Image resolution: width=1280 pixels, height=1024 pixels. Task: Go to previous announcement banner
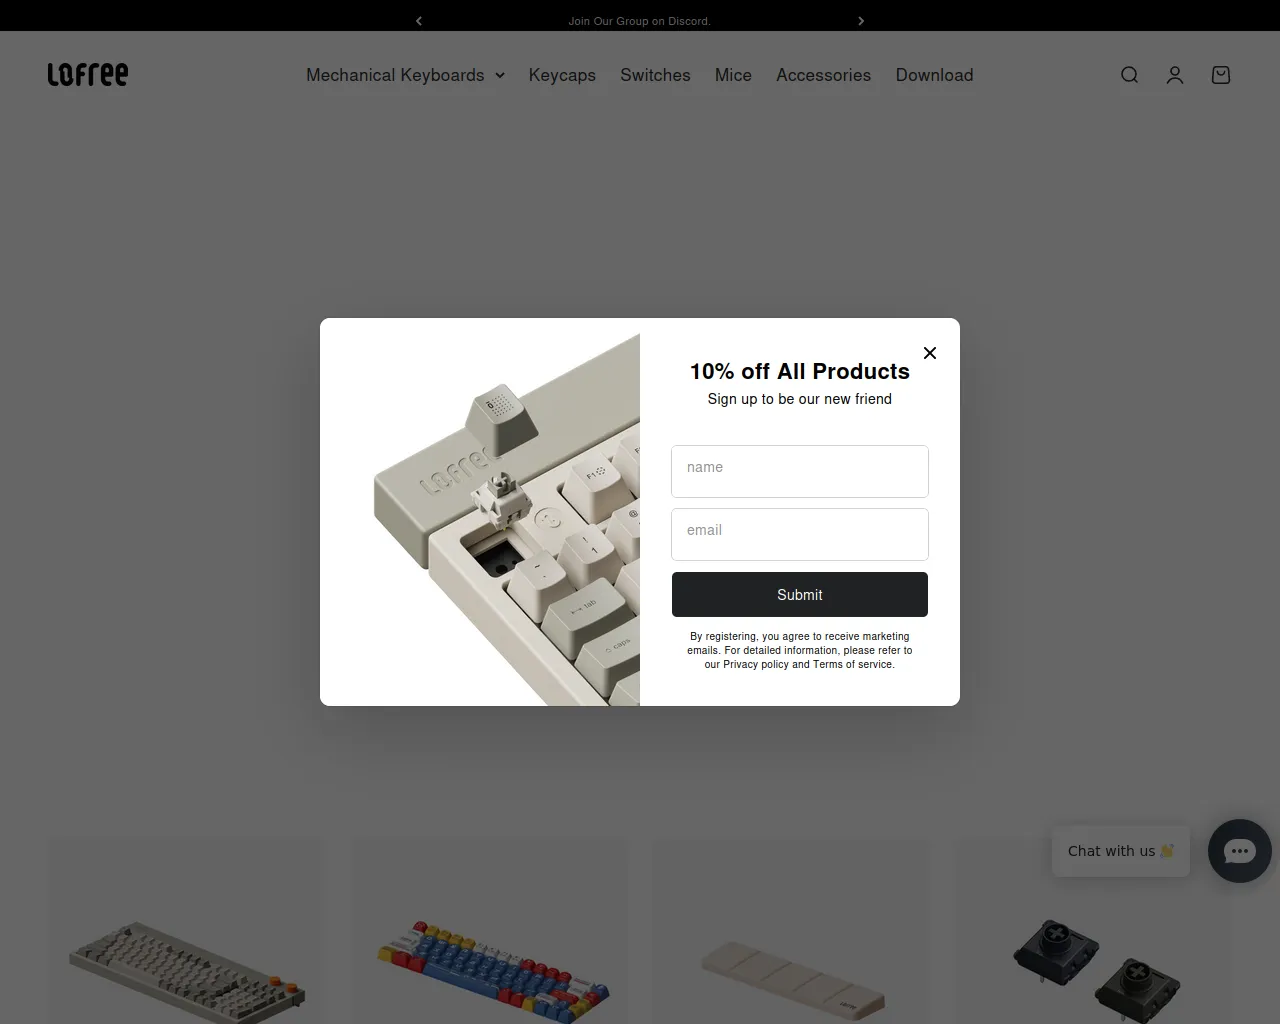click(419, 21)
